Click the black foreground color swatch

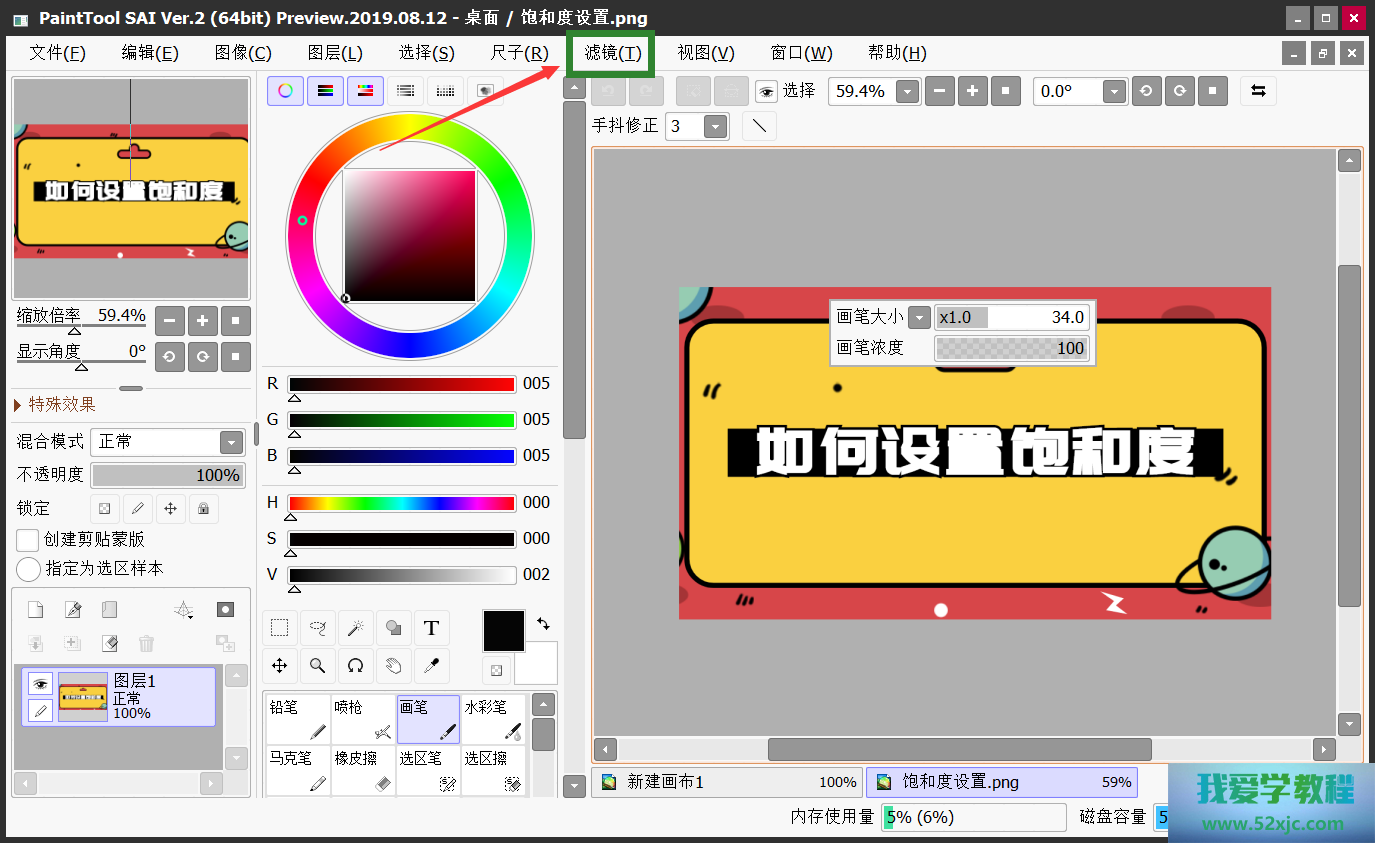[503, 631]
